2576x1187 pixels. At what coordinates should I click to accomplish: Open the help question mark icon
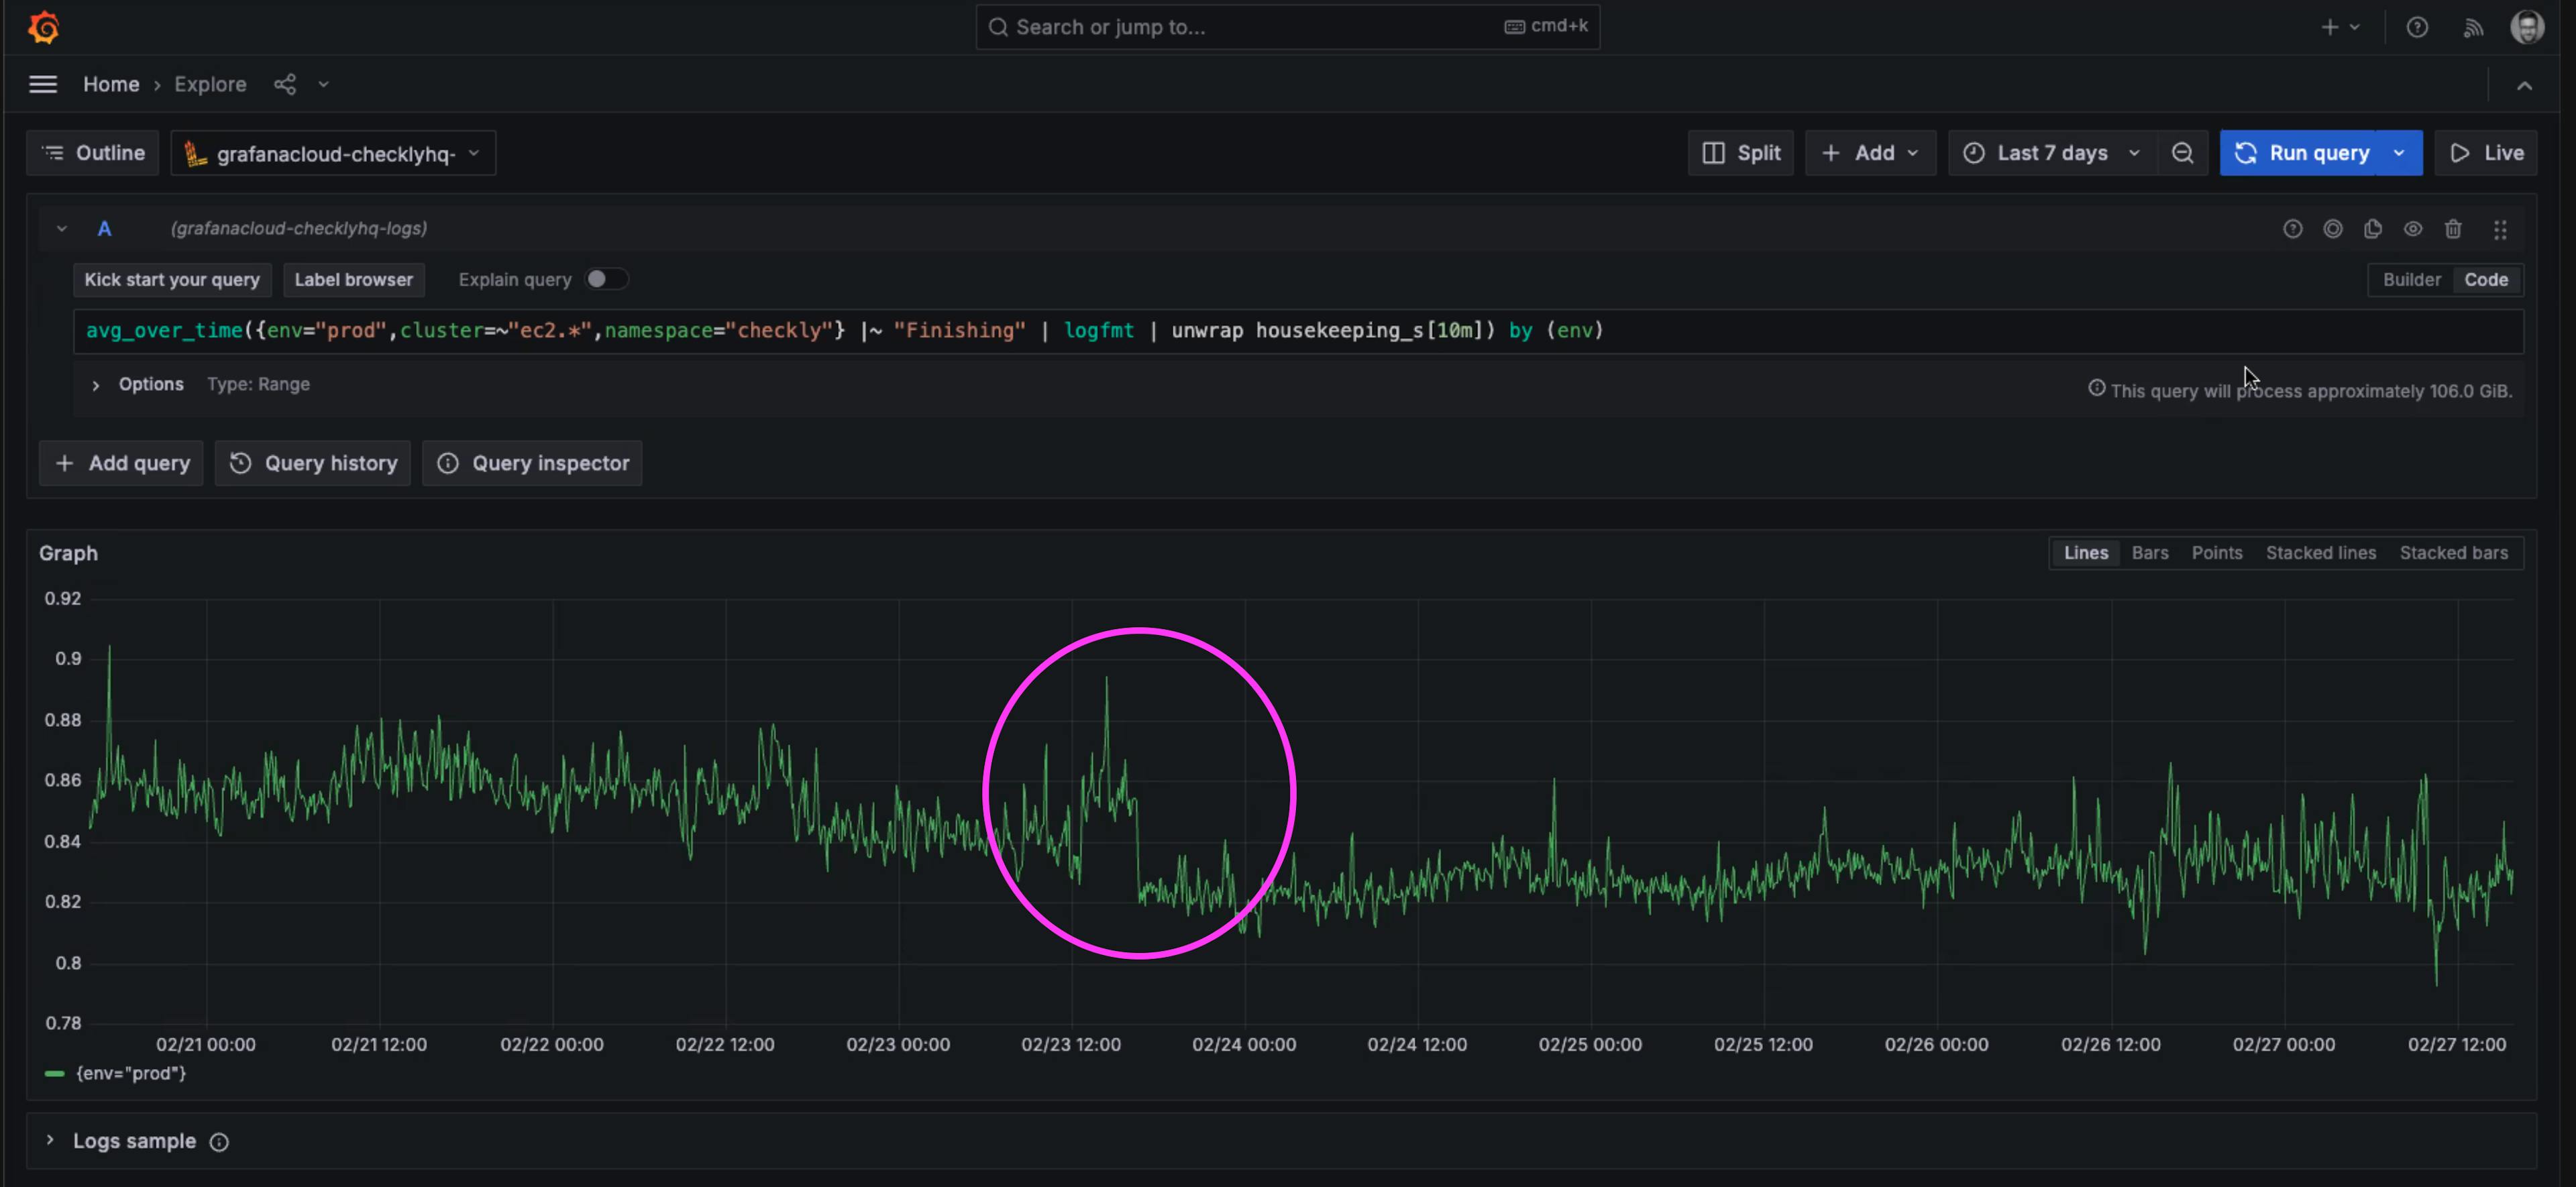click(x=2416, y=27)
